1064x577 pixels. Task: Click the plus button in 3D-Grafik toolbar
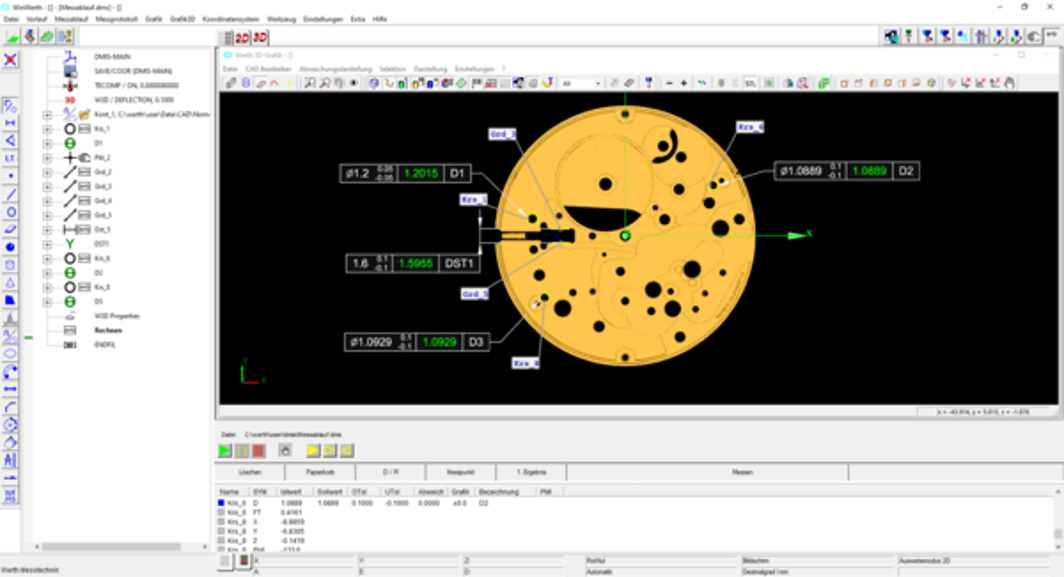tap(684, 83)
